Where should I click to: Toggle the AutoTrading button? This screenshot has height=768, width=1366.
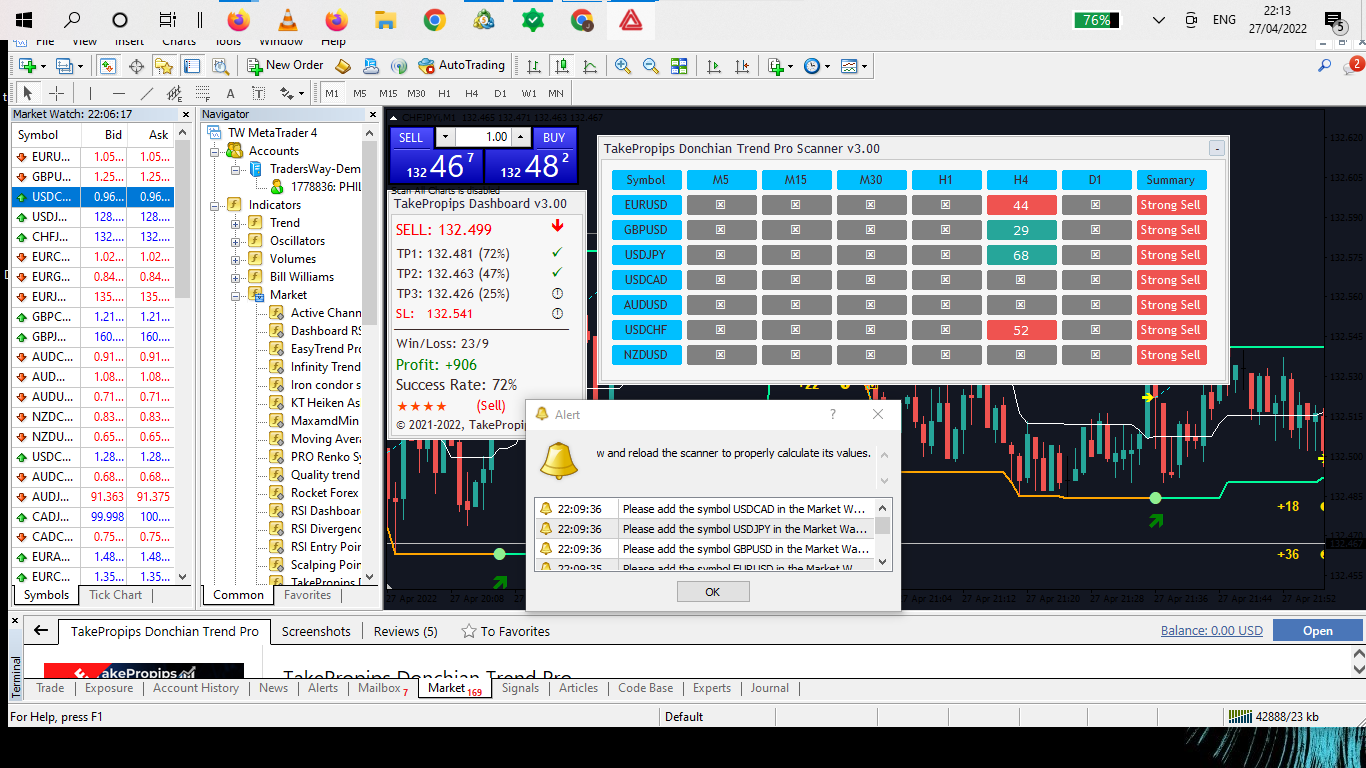(461, 66)
